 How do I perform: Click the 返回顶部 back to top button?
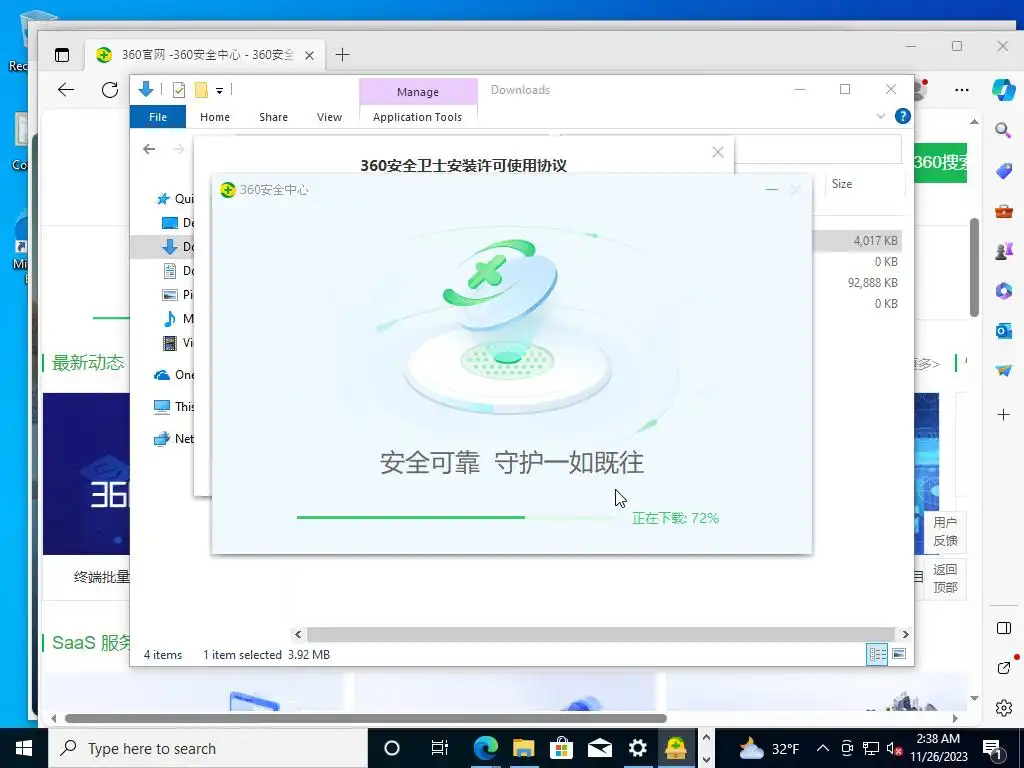[945, 578]
